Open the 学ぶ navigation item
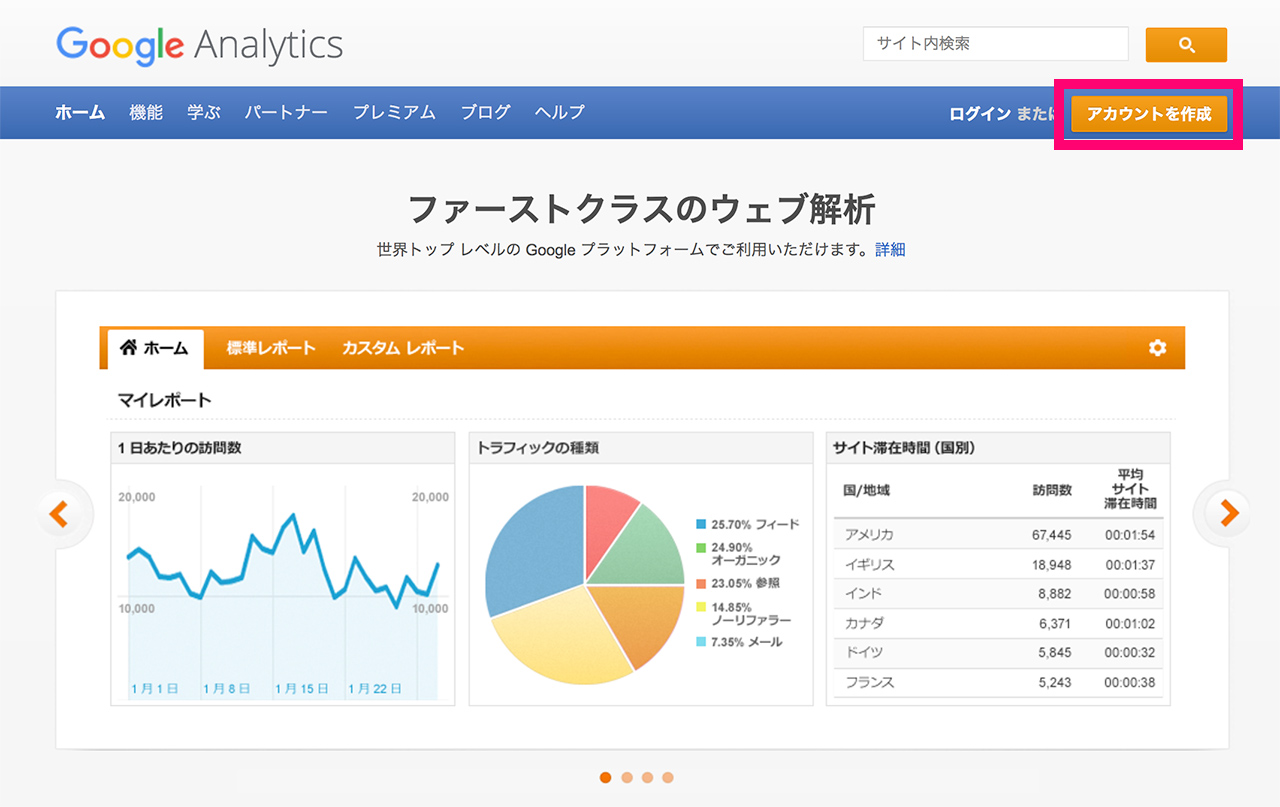 (x=204, y=113)
